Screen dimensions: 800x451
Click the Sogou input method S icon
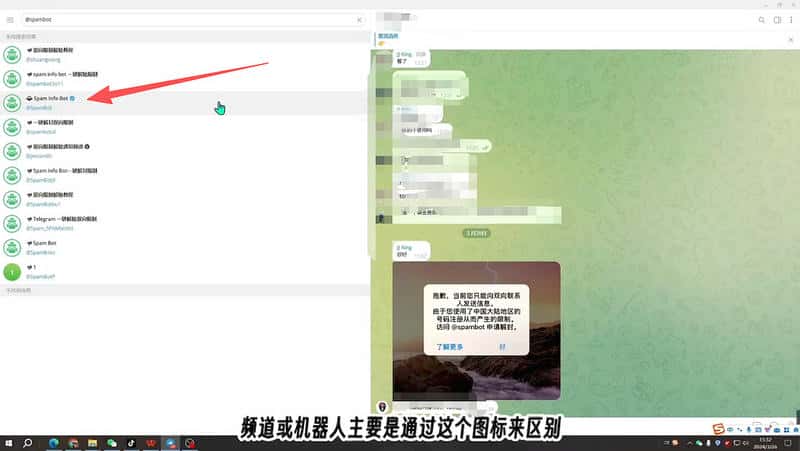coord(718,430)
